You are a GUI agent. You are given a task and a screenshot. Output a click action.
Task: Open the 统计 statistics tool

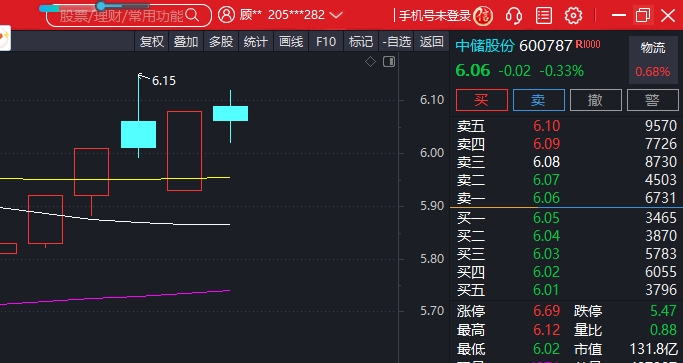click(256, 42)
